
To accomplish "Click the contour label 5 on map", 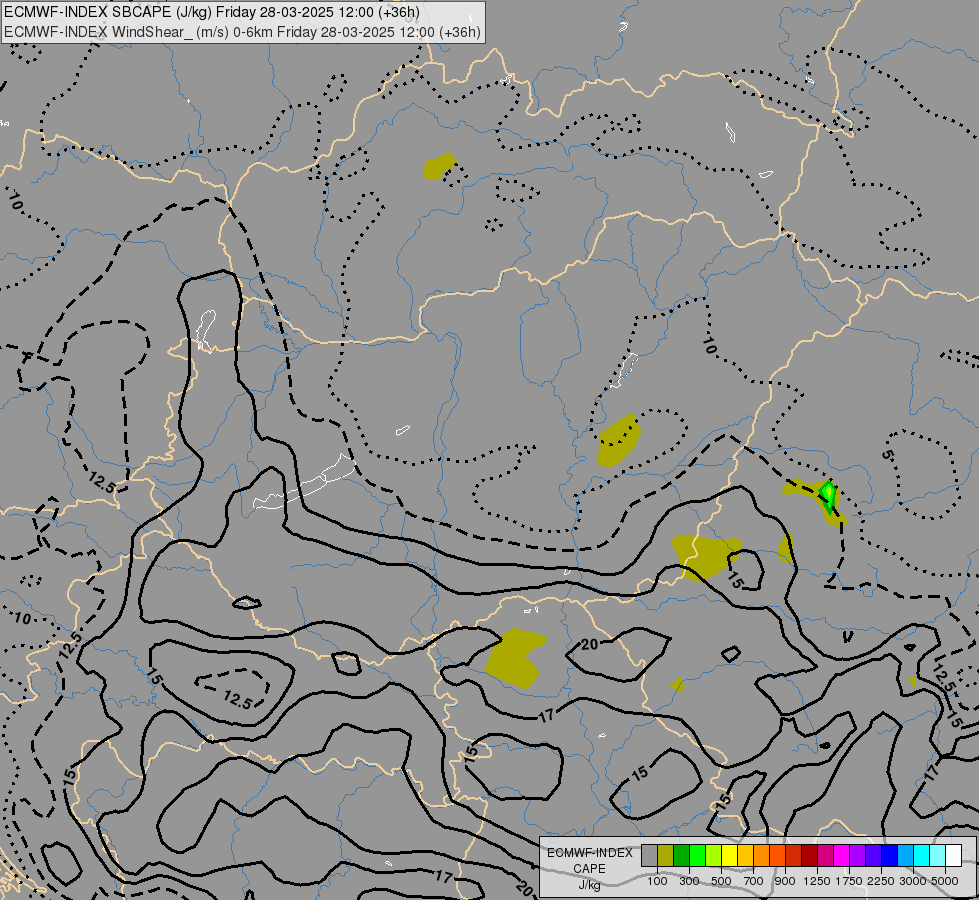I will pos(887,455).
